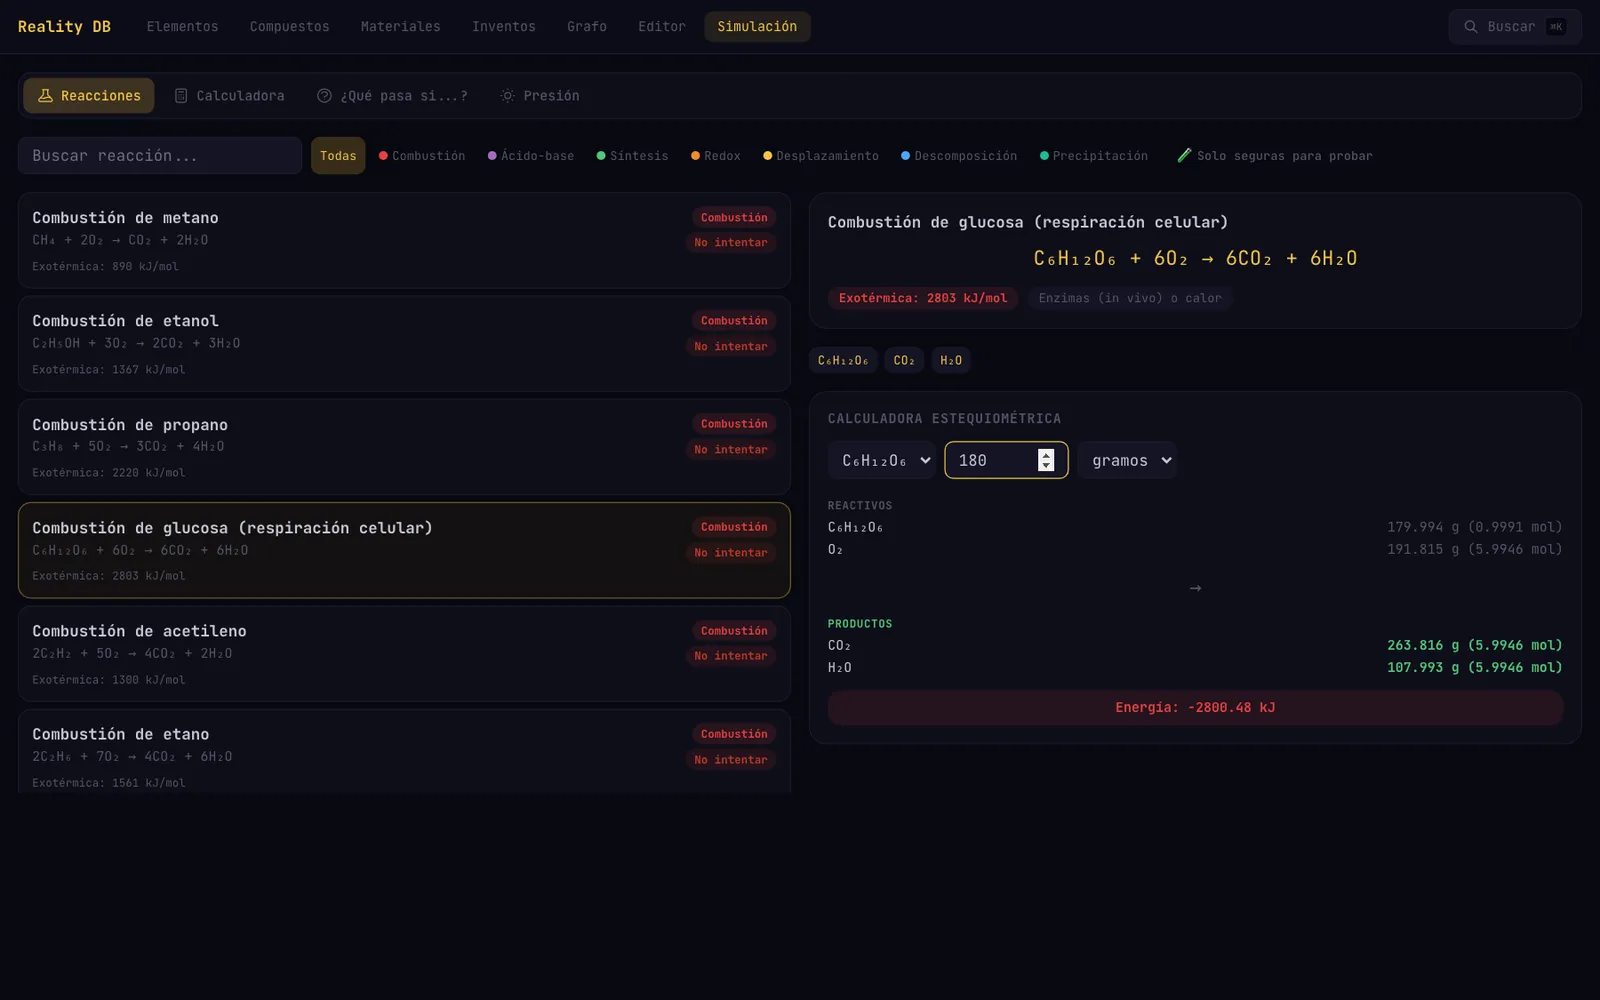Toggle the Desplazamiento filter
This screenshot has width=1600, height=1000.
[821, 156]
